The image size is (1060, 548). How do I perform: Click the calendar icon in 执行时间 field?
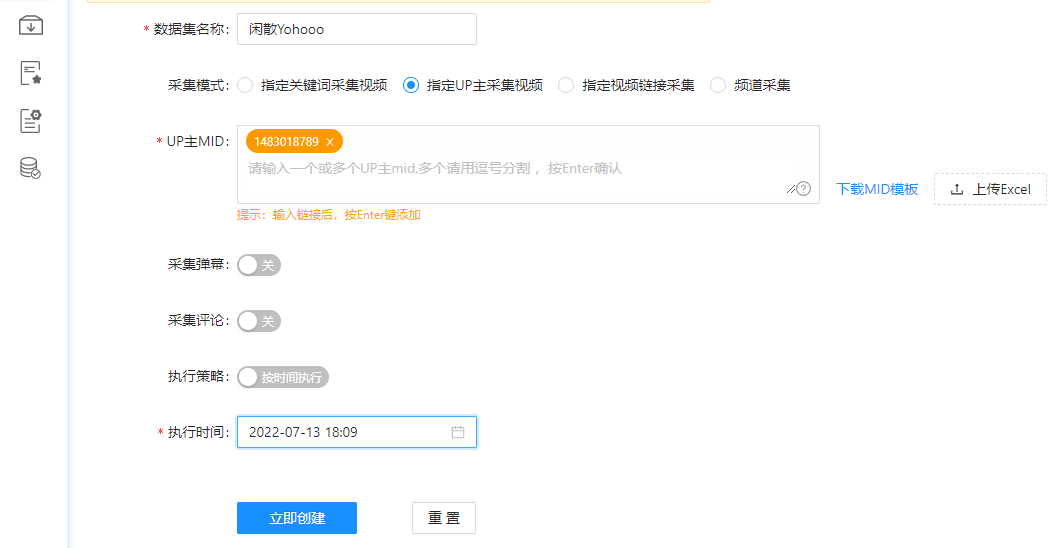[x=458, y=432]
